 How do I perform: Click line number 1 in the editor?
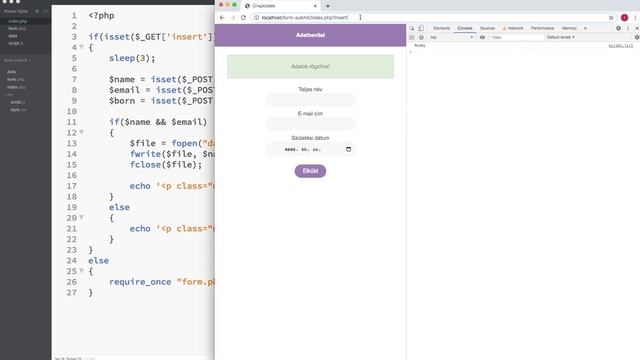coord(74,16)
